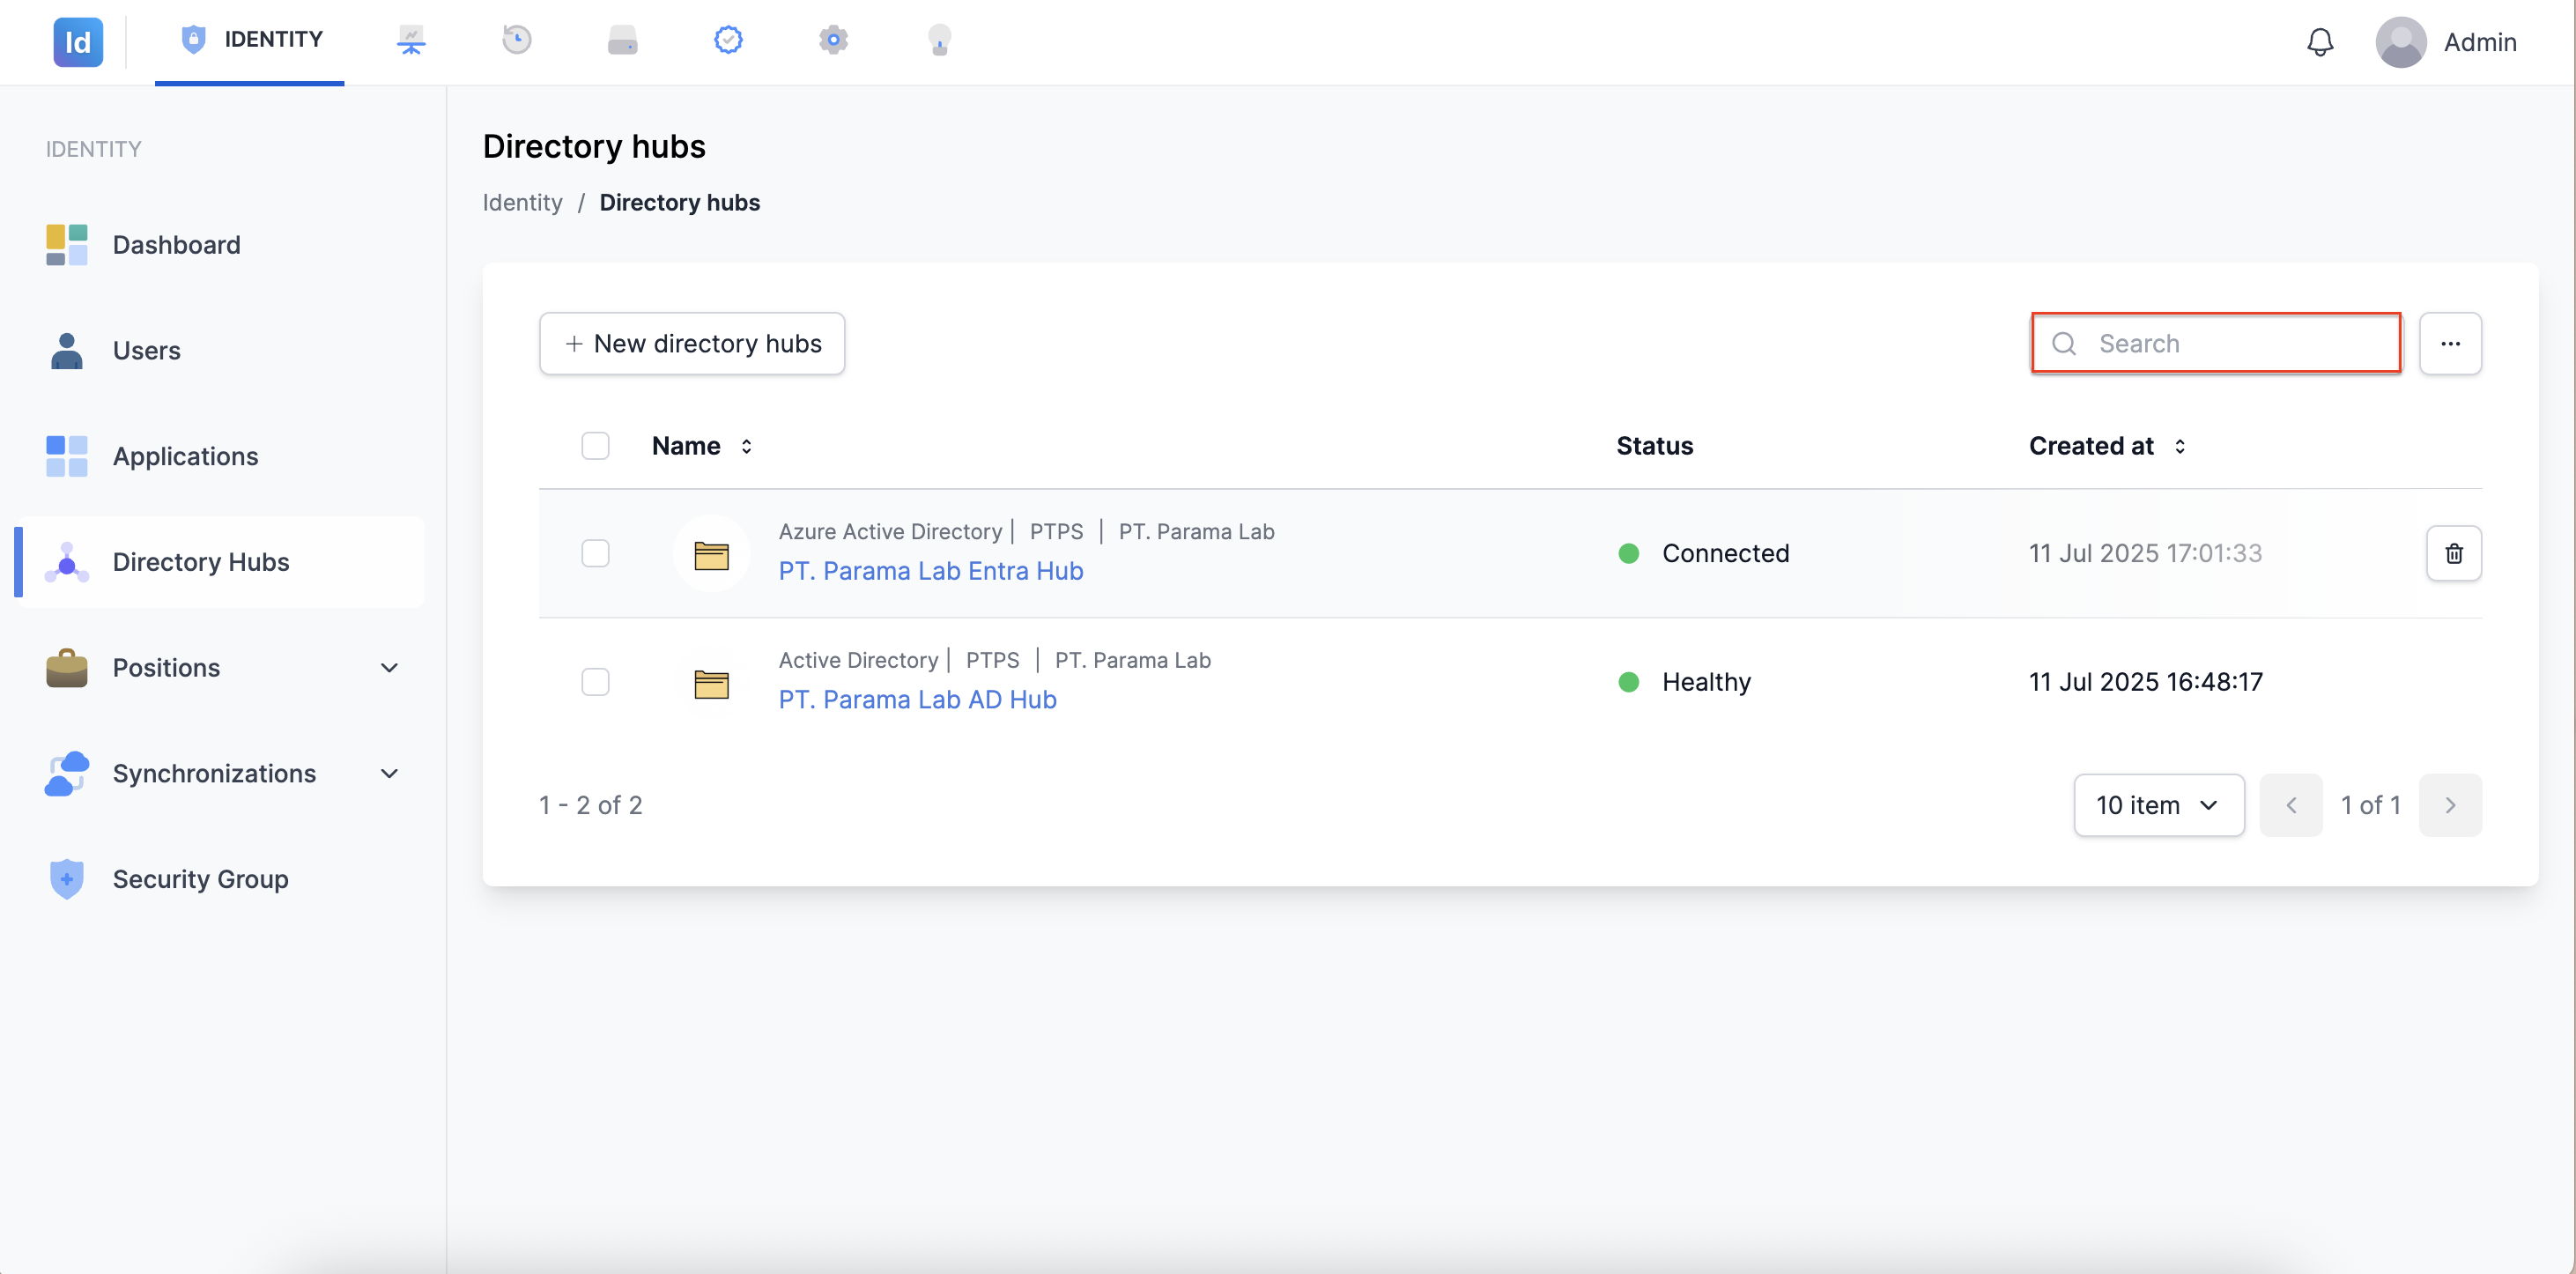Viewport: 2576px width, 1274px height.
Task: Click '1 - 2 of 2' count text
Action: (591, 805)
